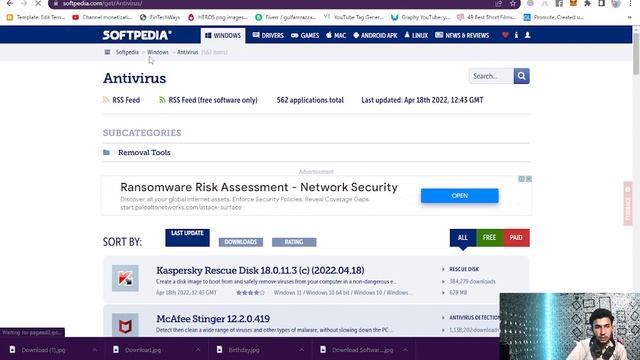Click Antivirus breadcrumb link

tap(187, 52)
